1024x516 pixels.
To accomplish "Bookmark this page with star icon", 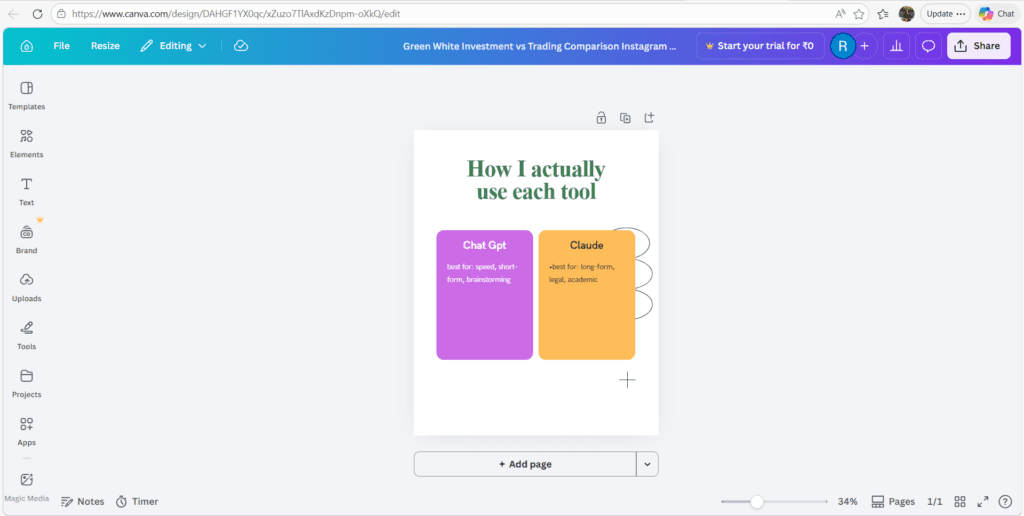I will point(859,14).
